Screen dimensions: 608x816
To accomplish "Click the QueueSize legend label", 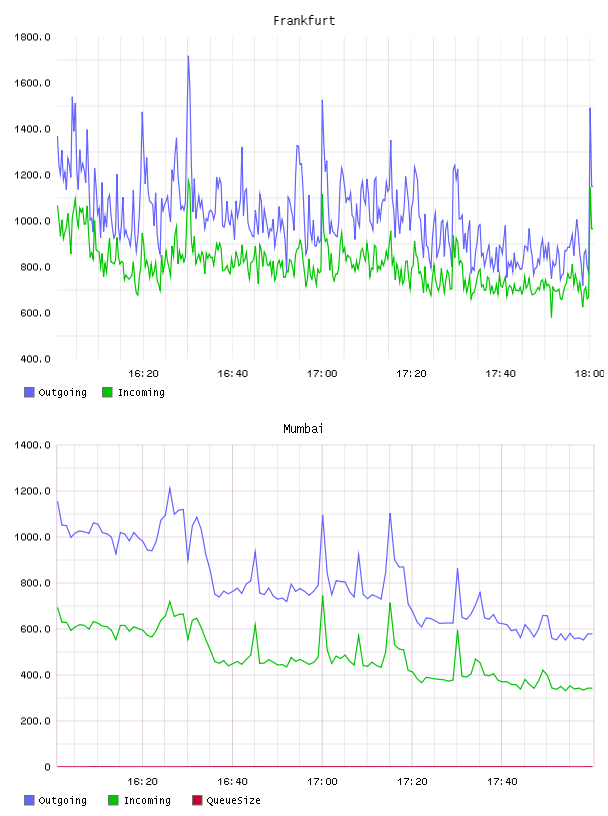I will pos(233,800).
